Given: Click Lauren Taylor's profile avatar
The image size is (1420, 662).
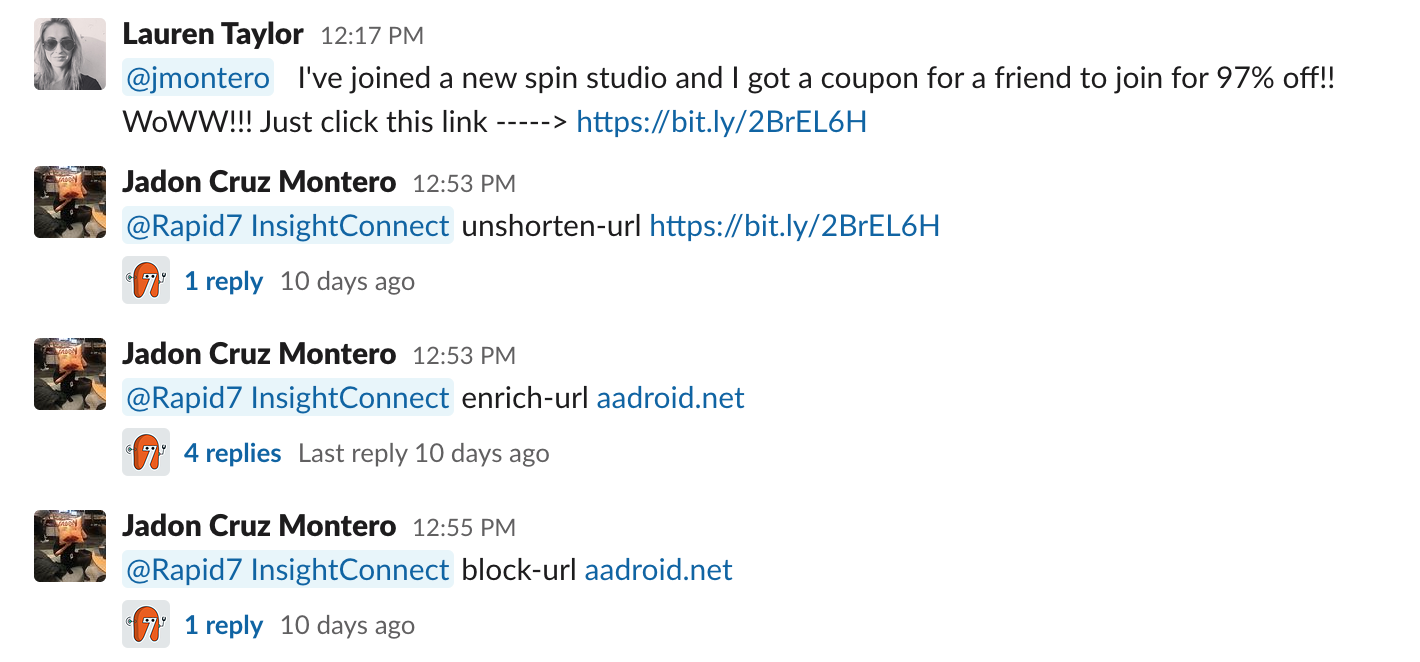Looking at the screenshot, I should pyautogui.click(x=70, y=54).
